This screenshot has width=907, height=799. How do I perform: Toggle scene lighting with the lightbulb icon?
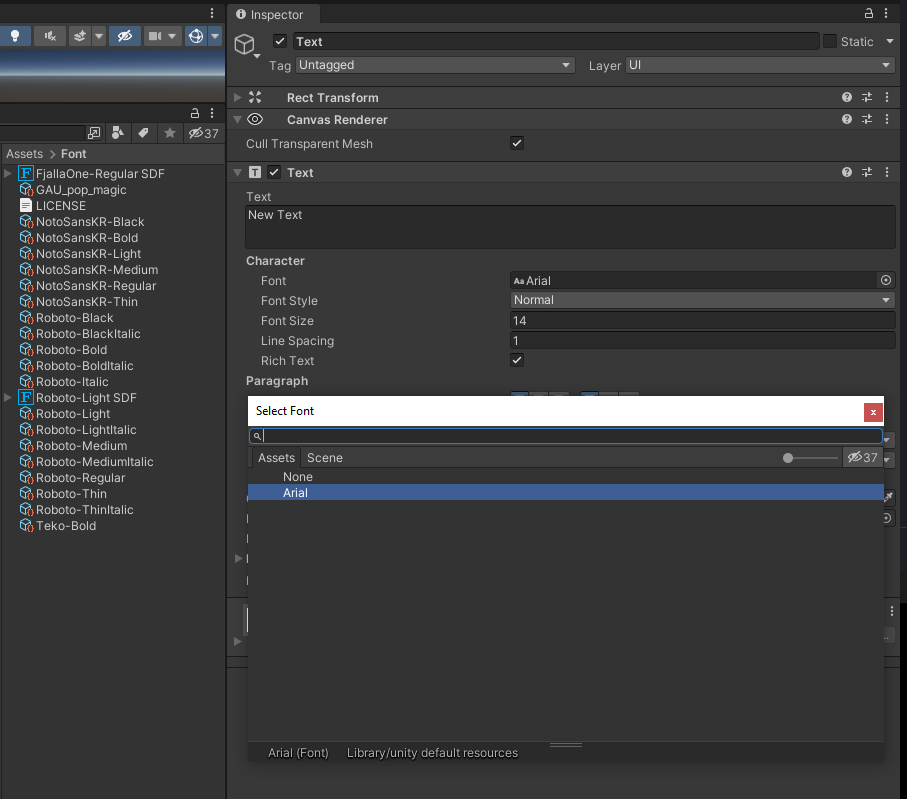point(15,36)
